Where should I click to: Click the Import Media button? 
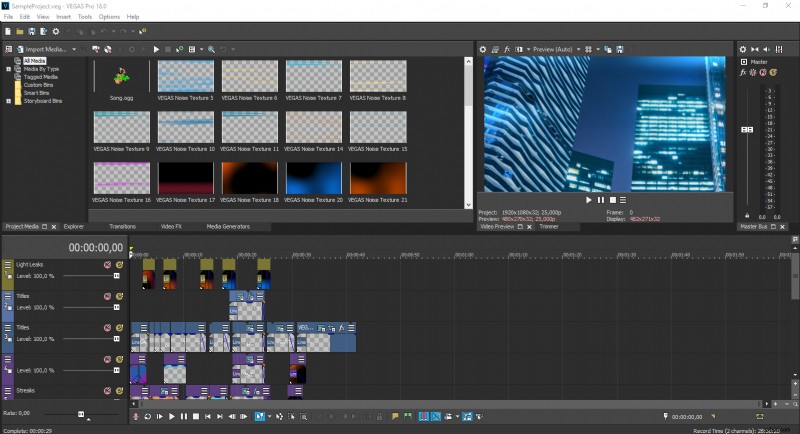[41, 49]
